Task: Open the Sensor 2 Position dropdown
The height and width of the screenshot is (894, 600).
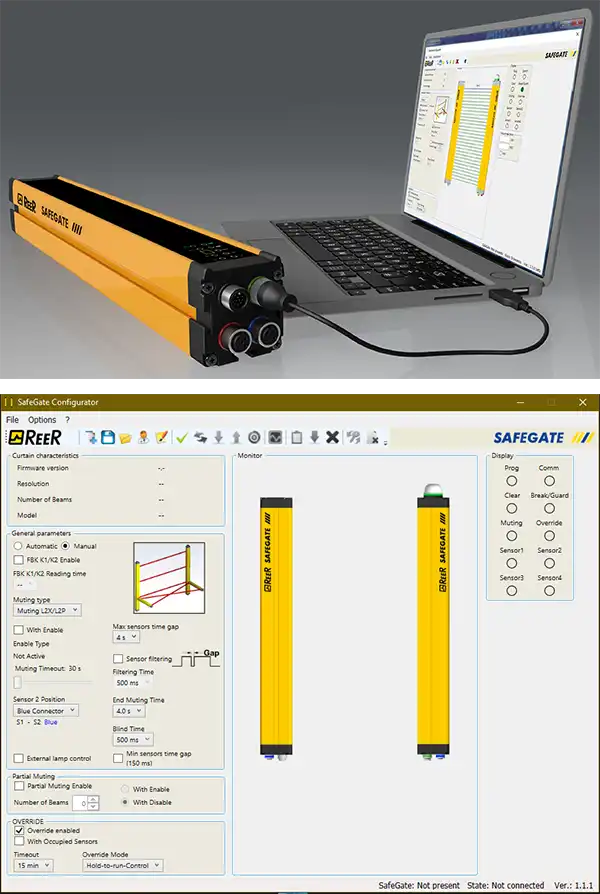Action: pos(46,710)
